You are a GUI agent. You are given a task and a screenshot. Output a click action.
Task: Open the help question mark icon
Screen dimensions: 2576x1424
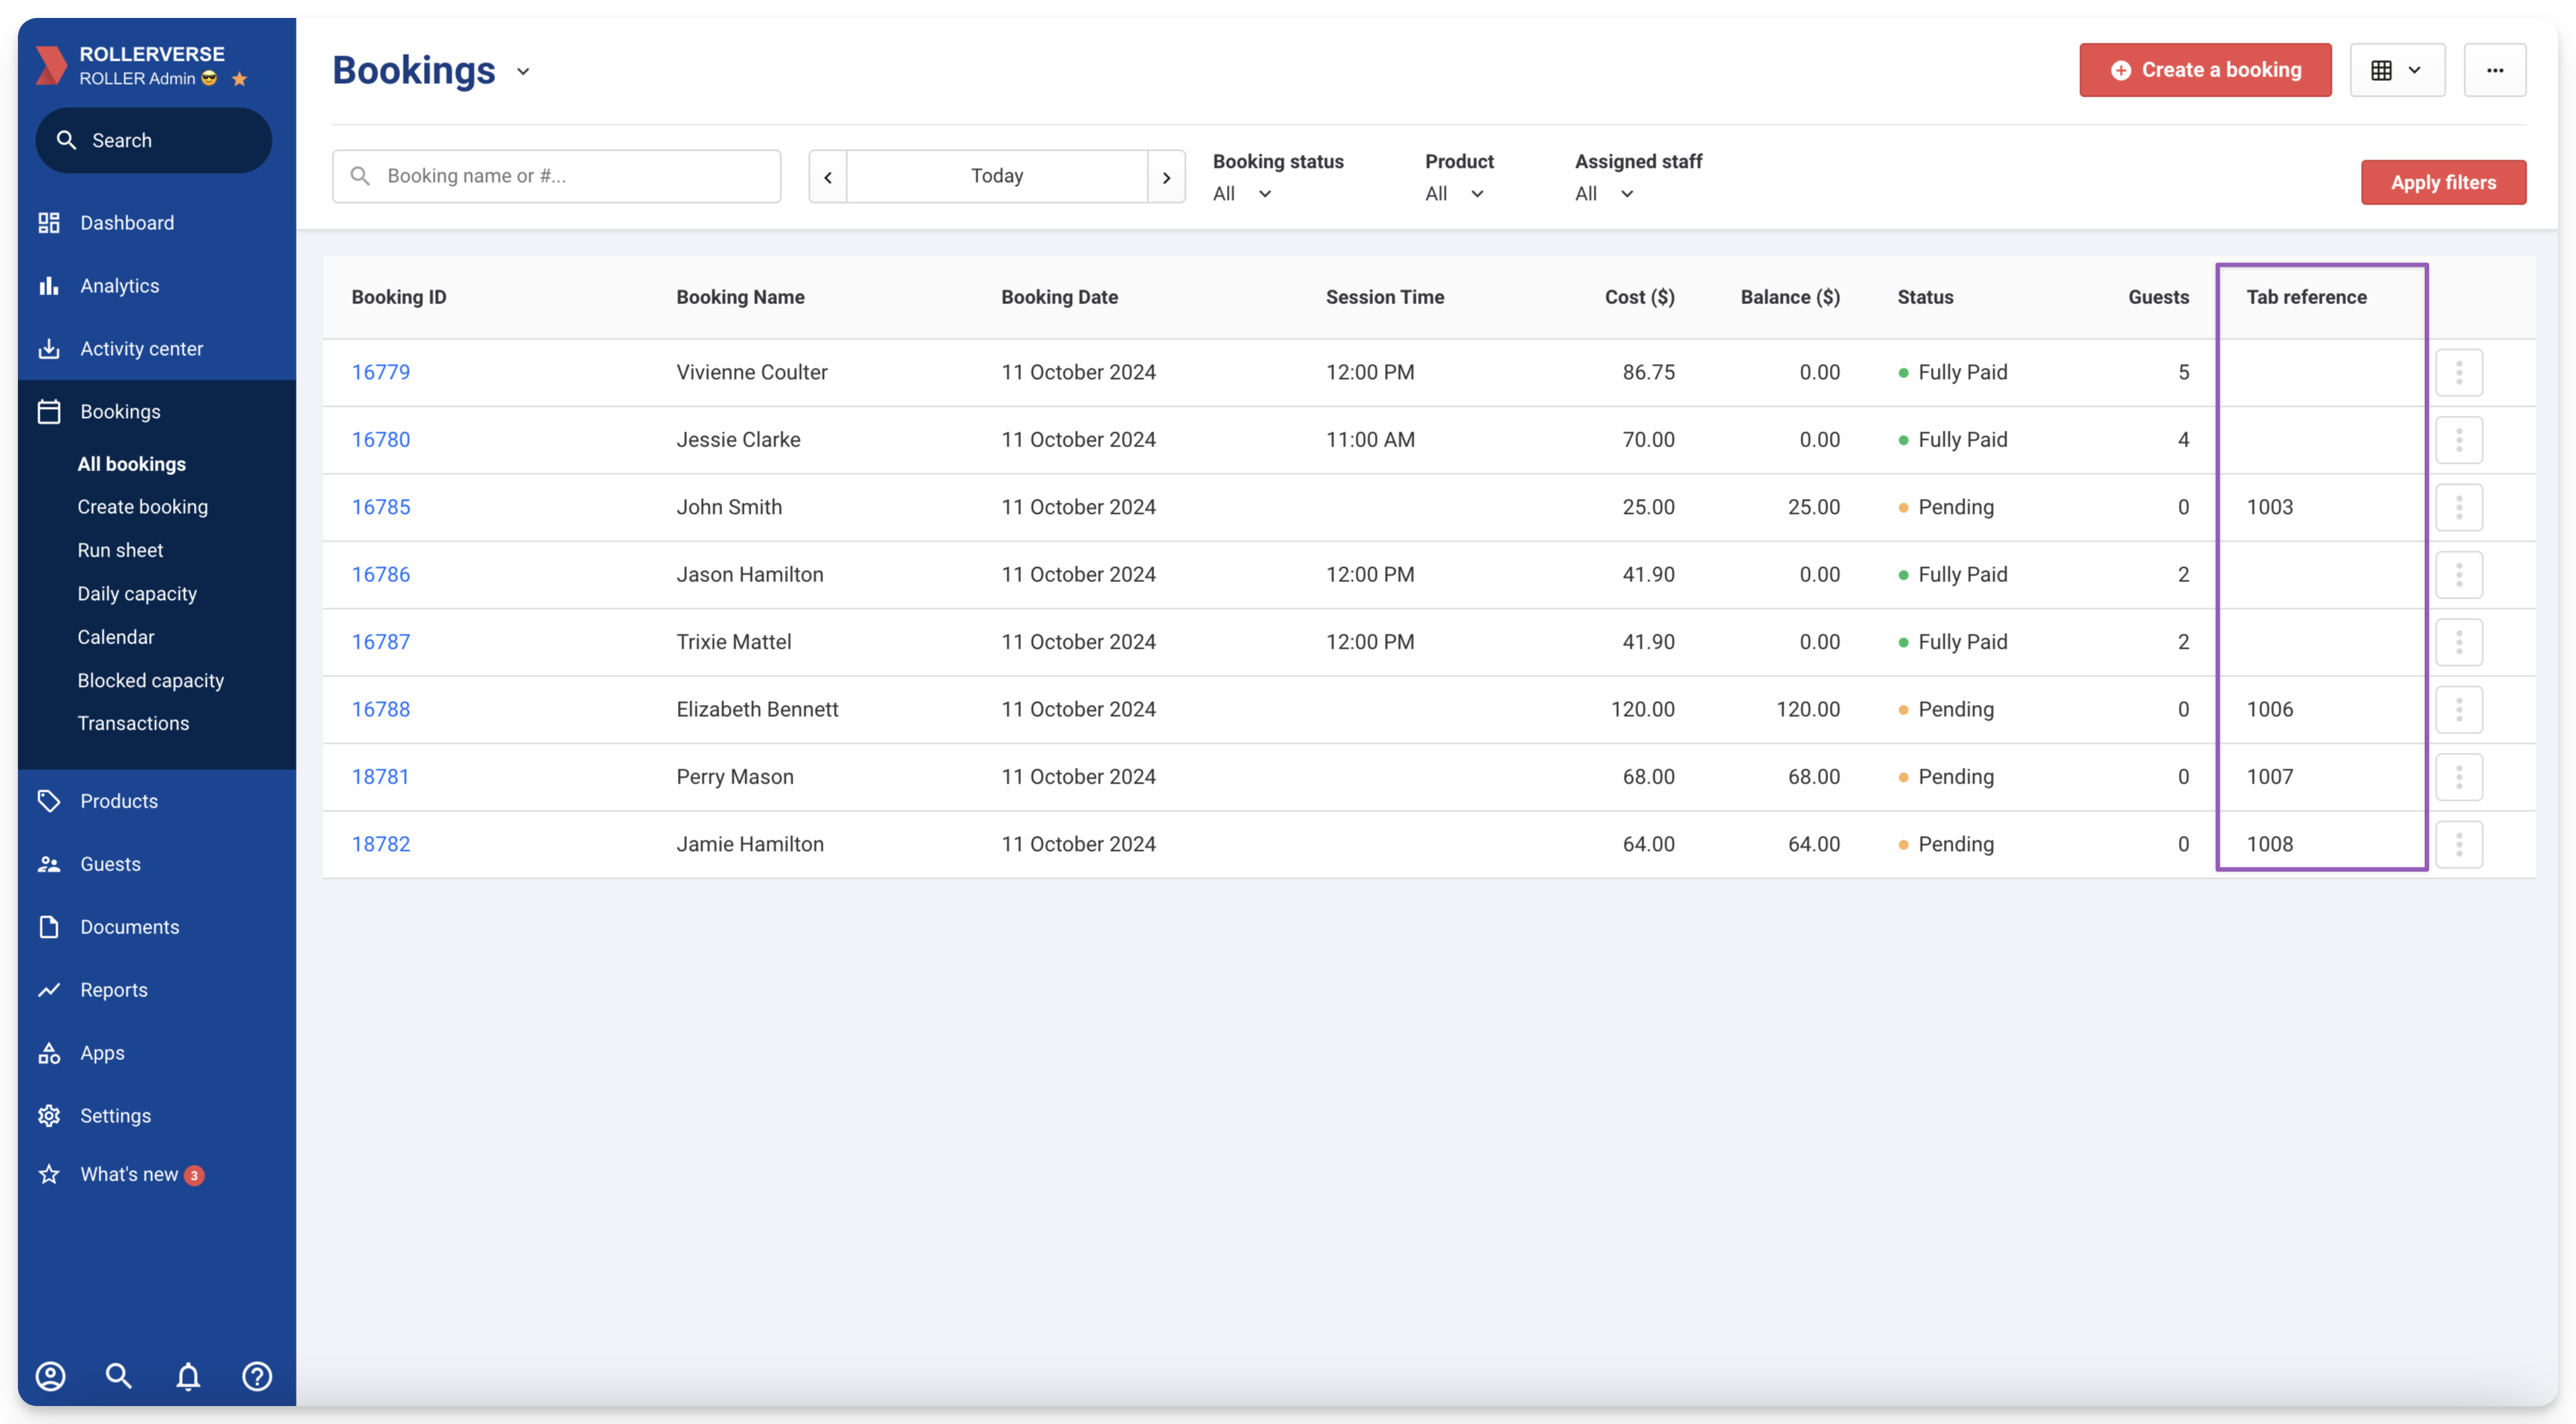click(x=257, y=1377)
